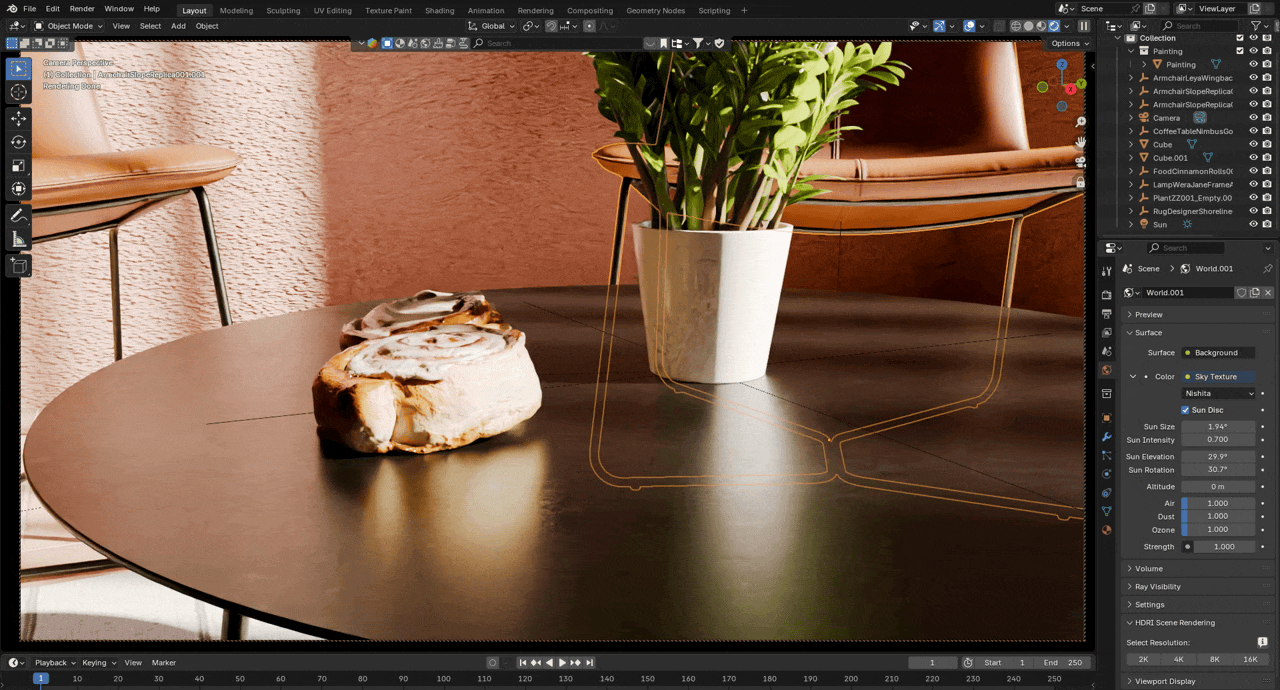Select the Measure tool
1280x690 pixels.
coord(18,240)
